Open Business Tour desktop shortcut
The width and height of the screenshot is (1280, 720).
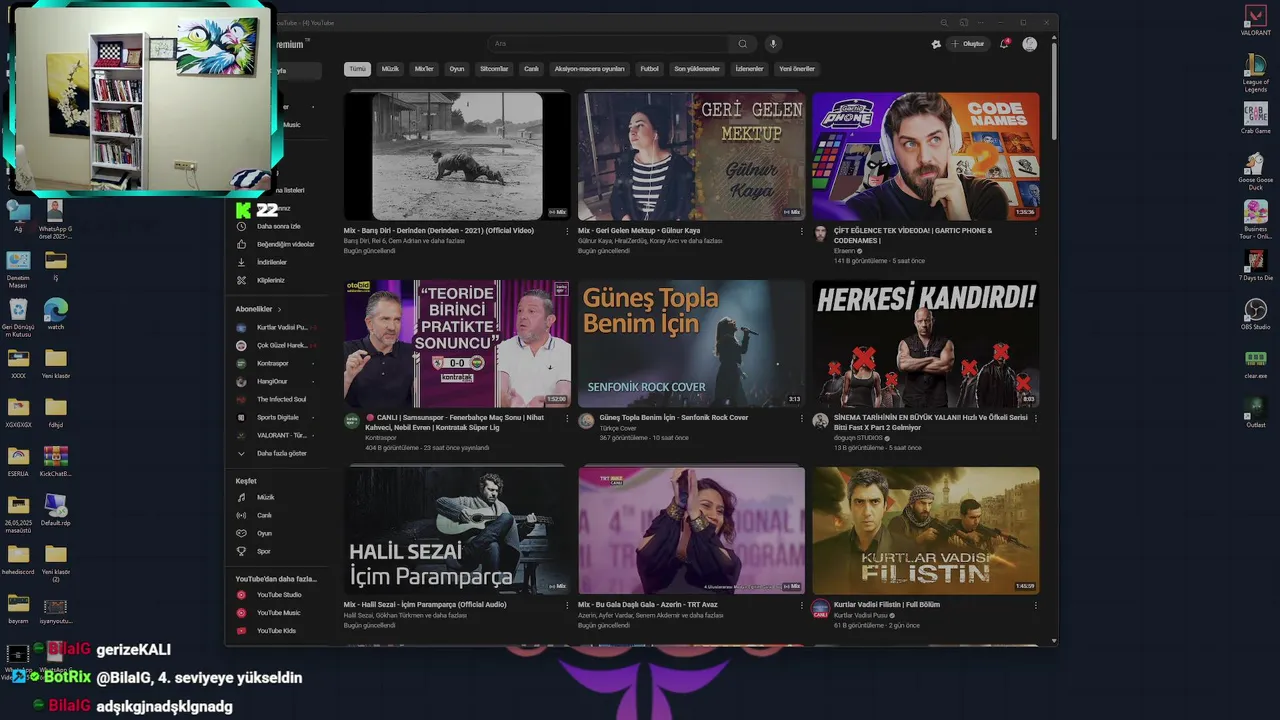(1255, 218)
